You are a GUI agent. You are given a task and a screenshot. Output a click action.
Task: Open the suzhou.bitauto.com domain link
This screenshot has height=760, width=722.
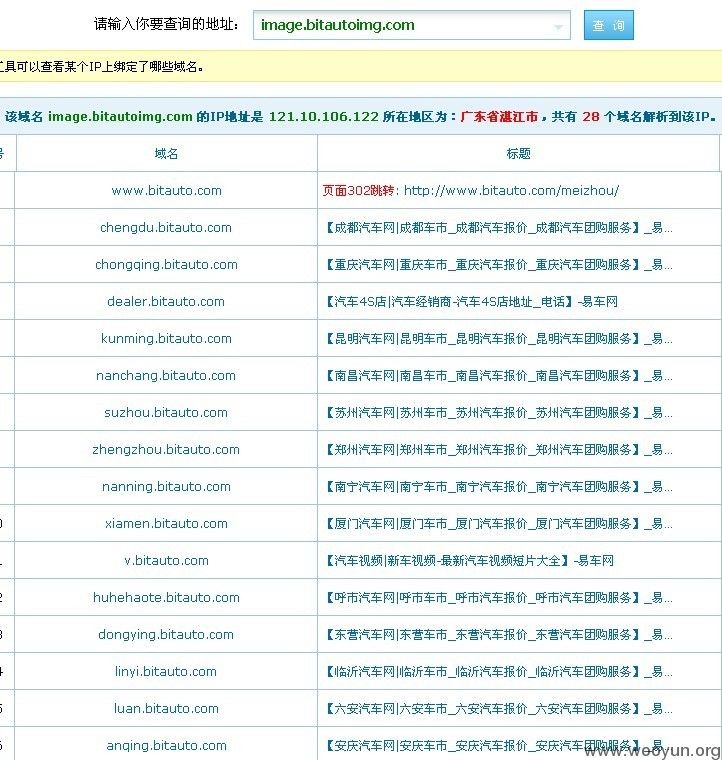point(166,412)
